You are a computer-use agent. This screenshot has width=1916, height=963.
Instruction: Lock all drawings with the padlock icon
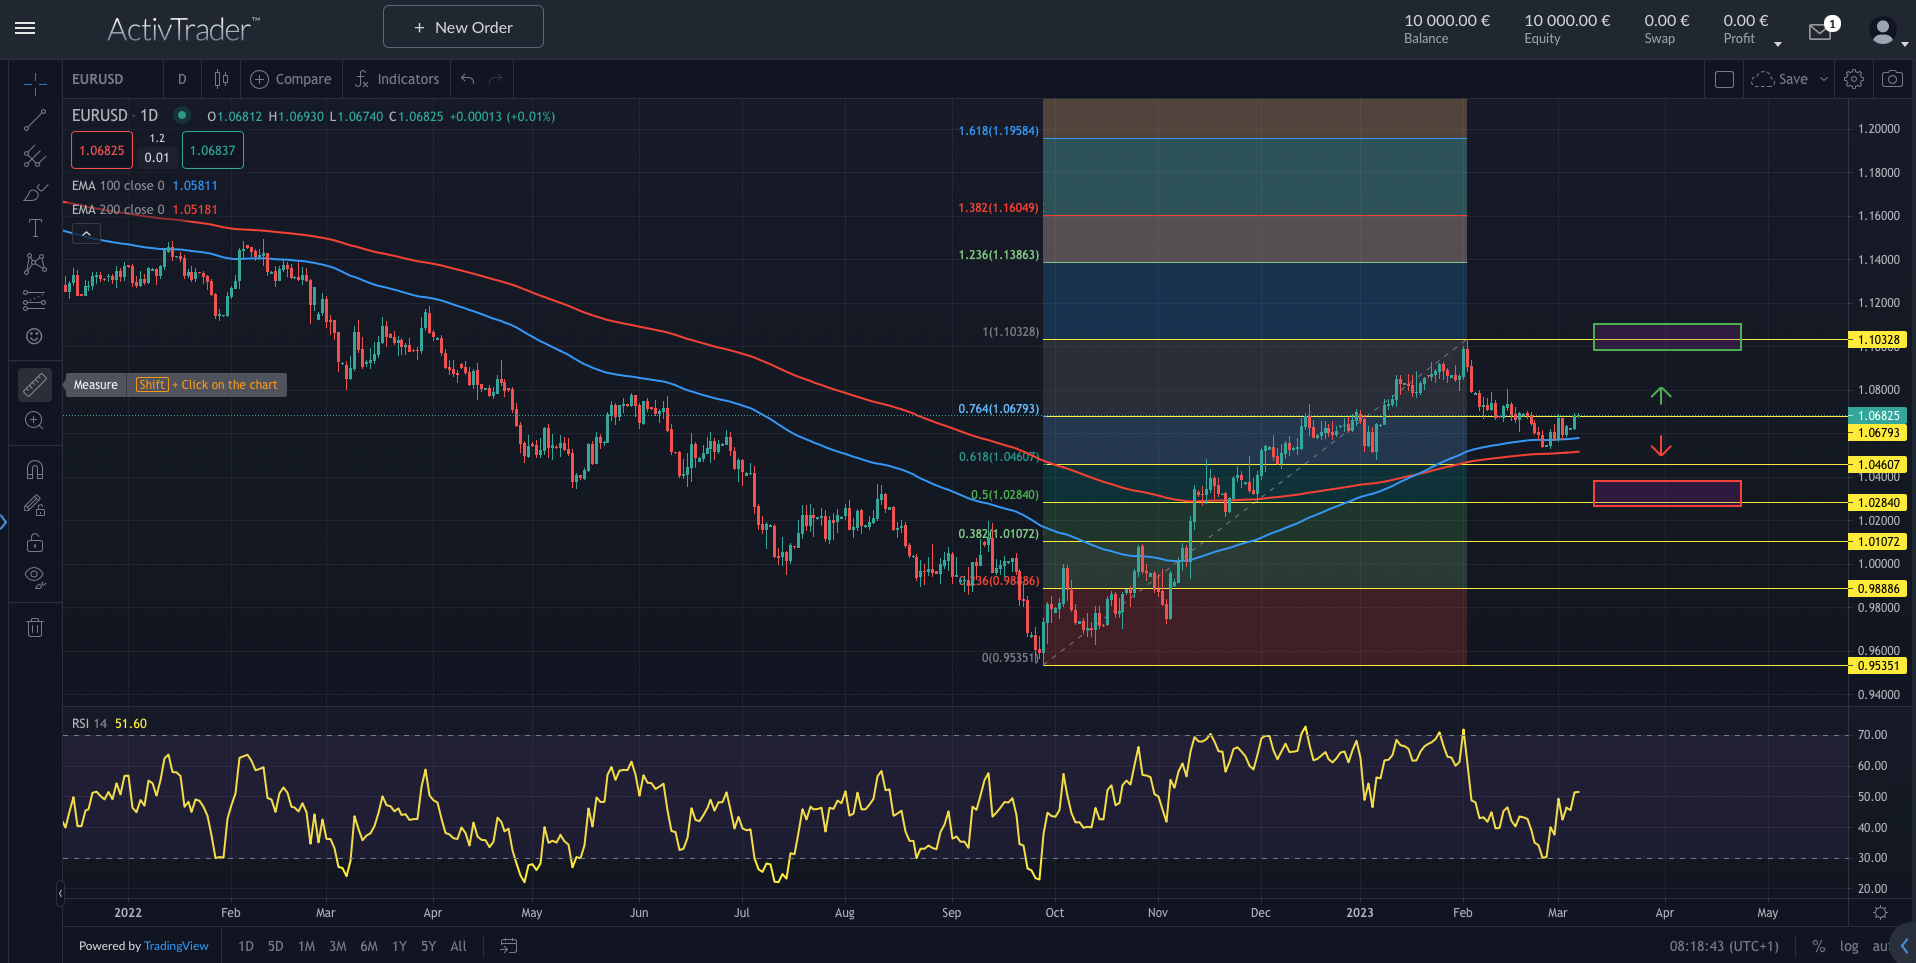(35, 542)
